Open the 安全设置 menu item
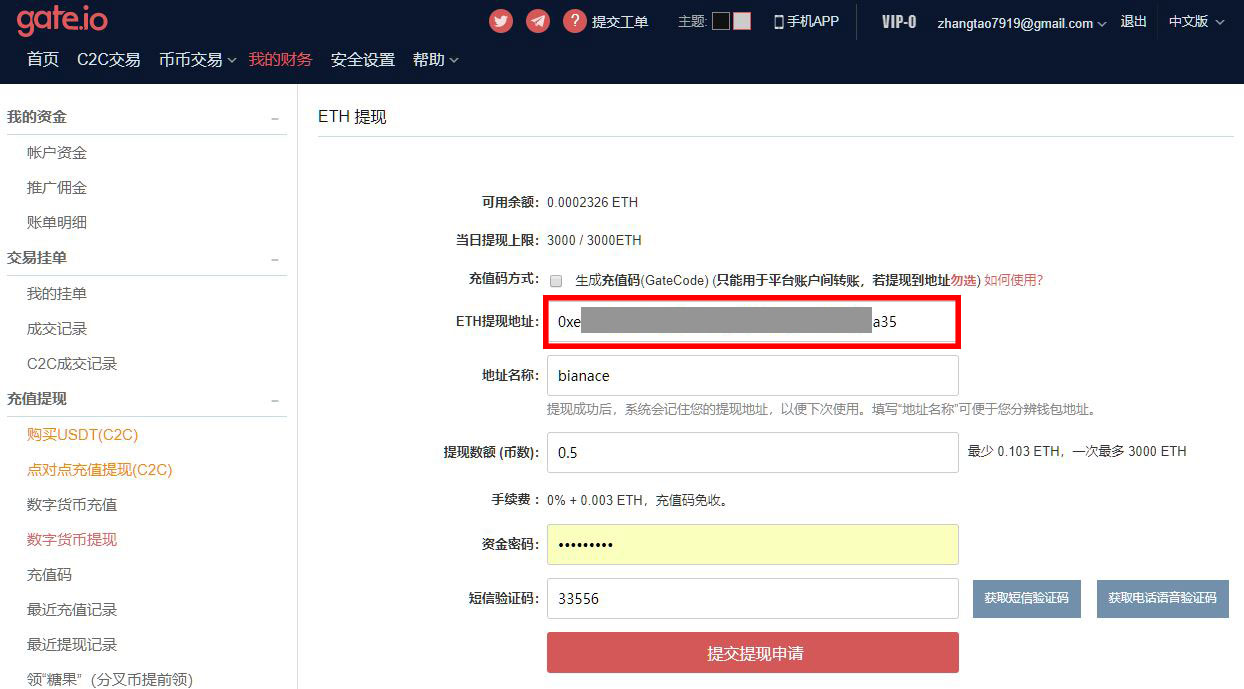This screenshot has height=689, width=1244. tap(363, 60)
